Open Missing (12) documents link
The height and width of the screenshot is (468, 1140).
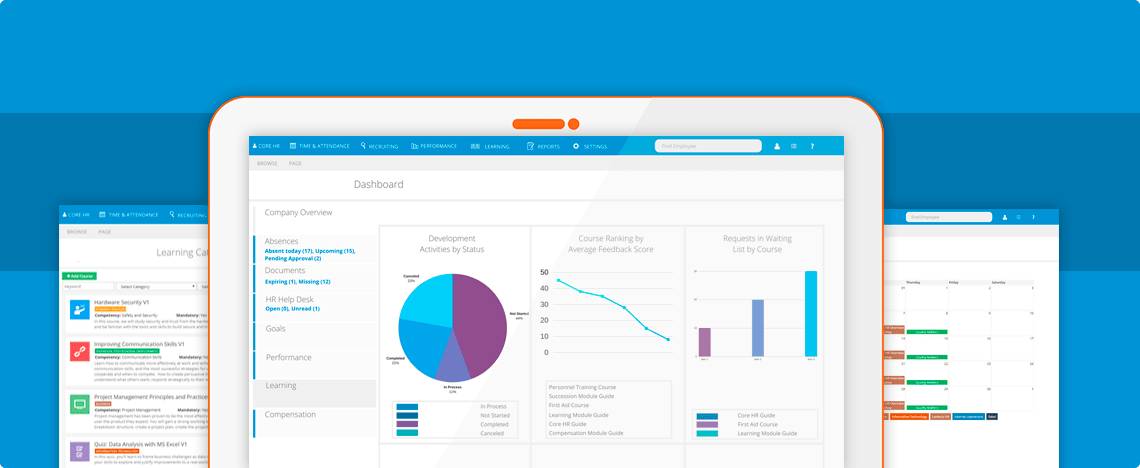coord(315,281)
